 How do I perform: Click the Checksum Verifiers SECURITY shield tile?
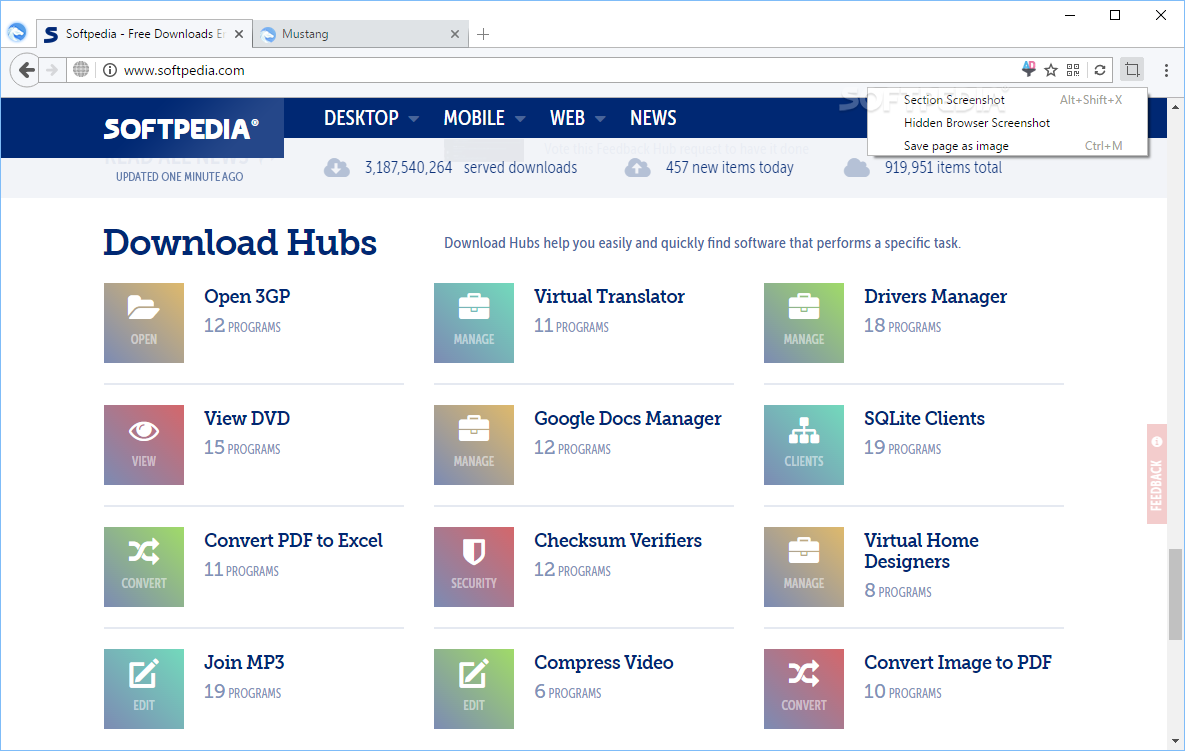coord(474,567)
